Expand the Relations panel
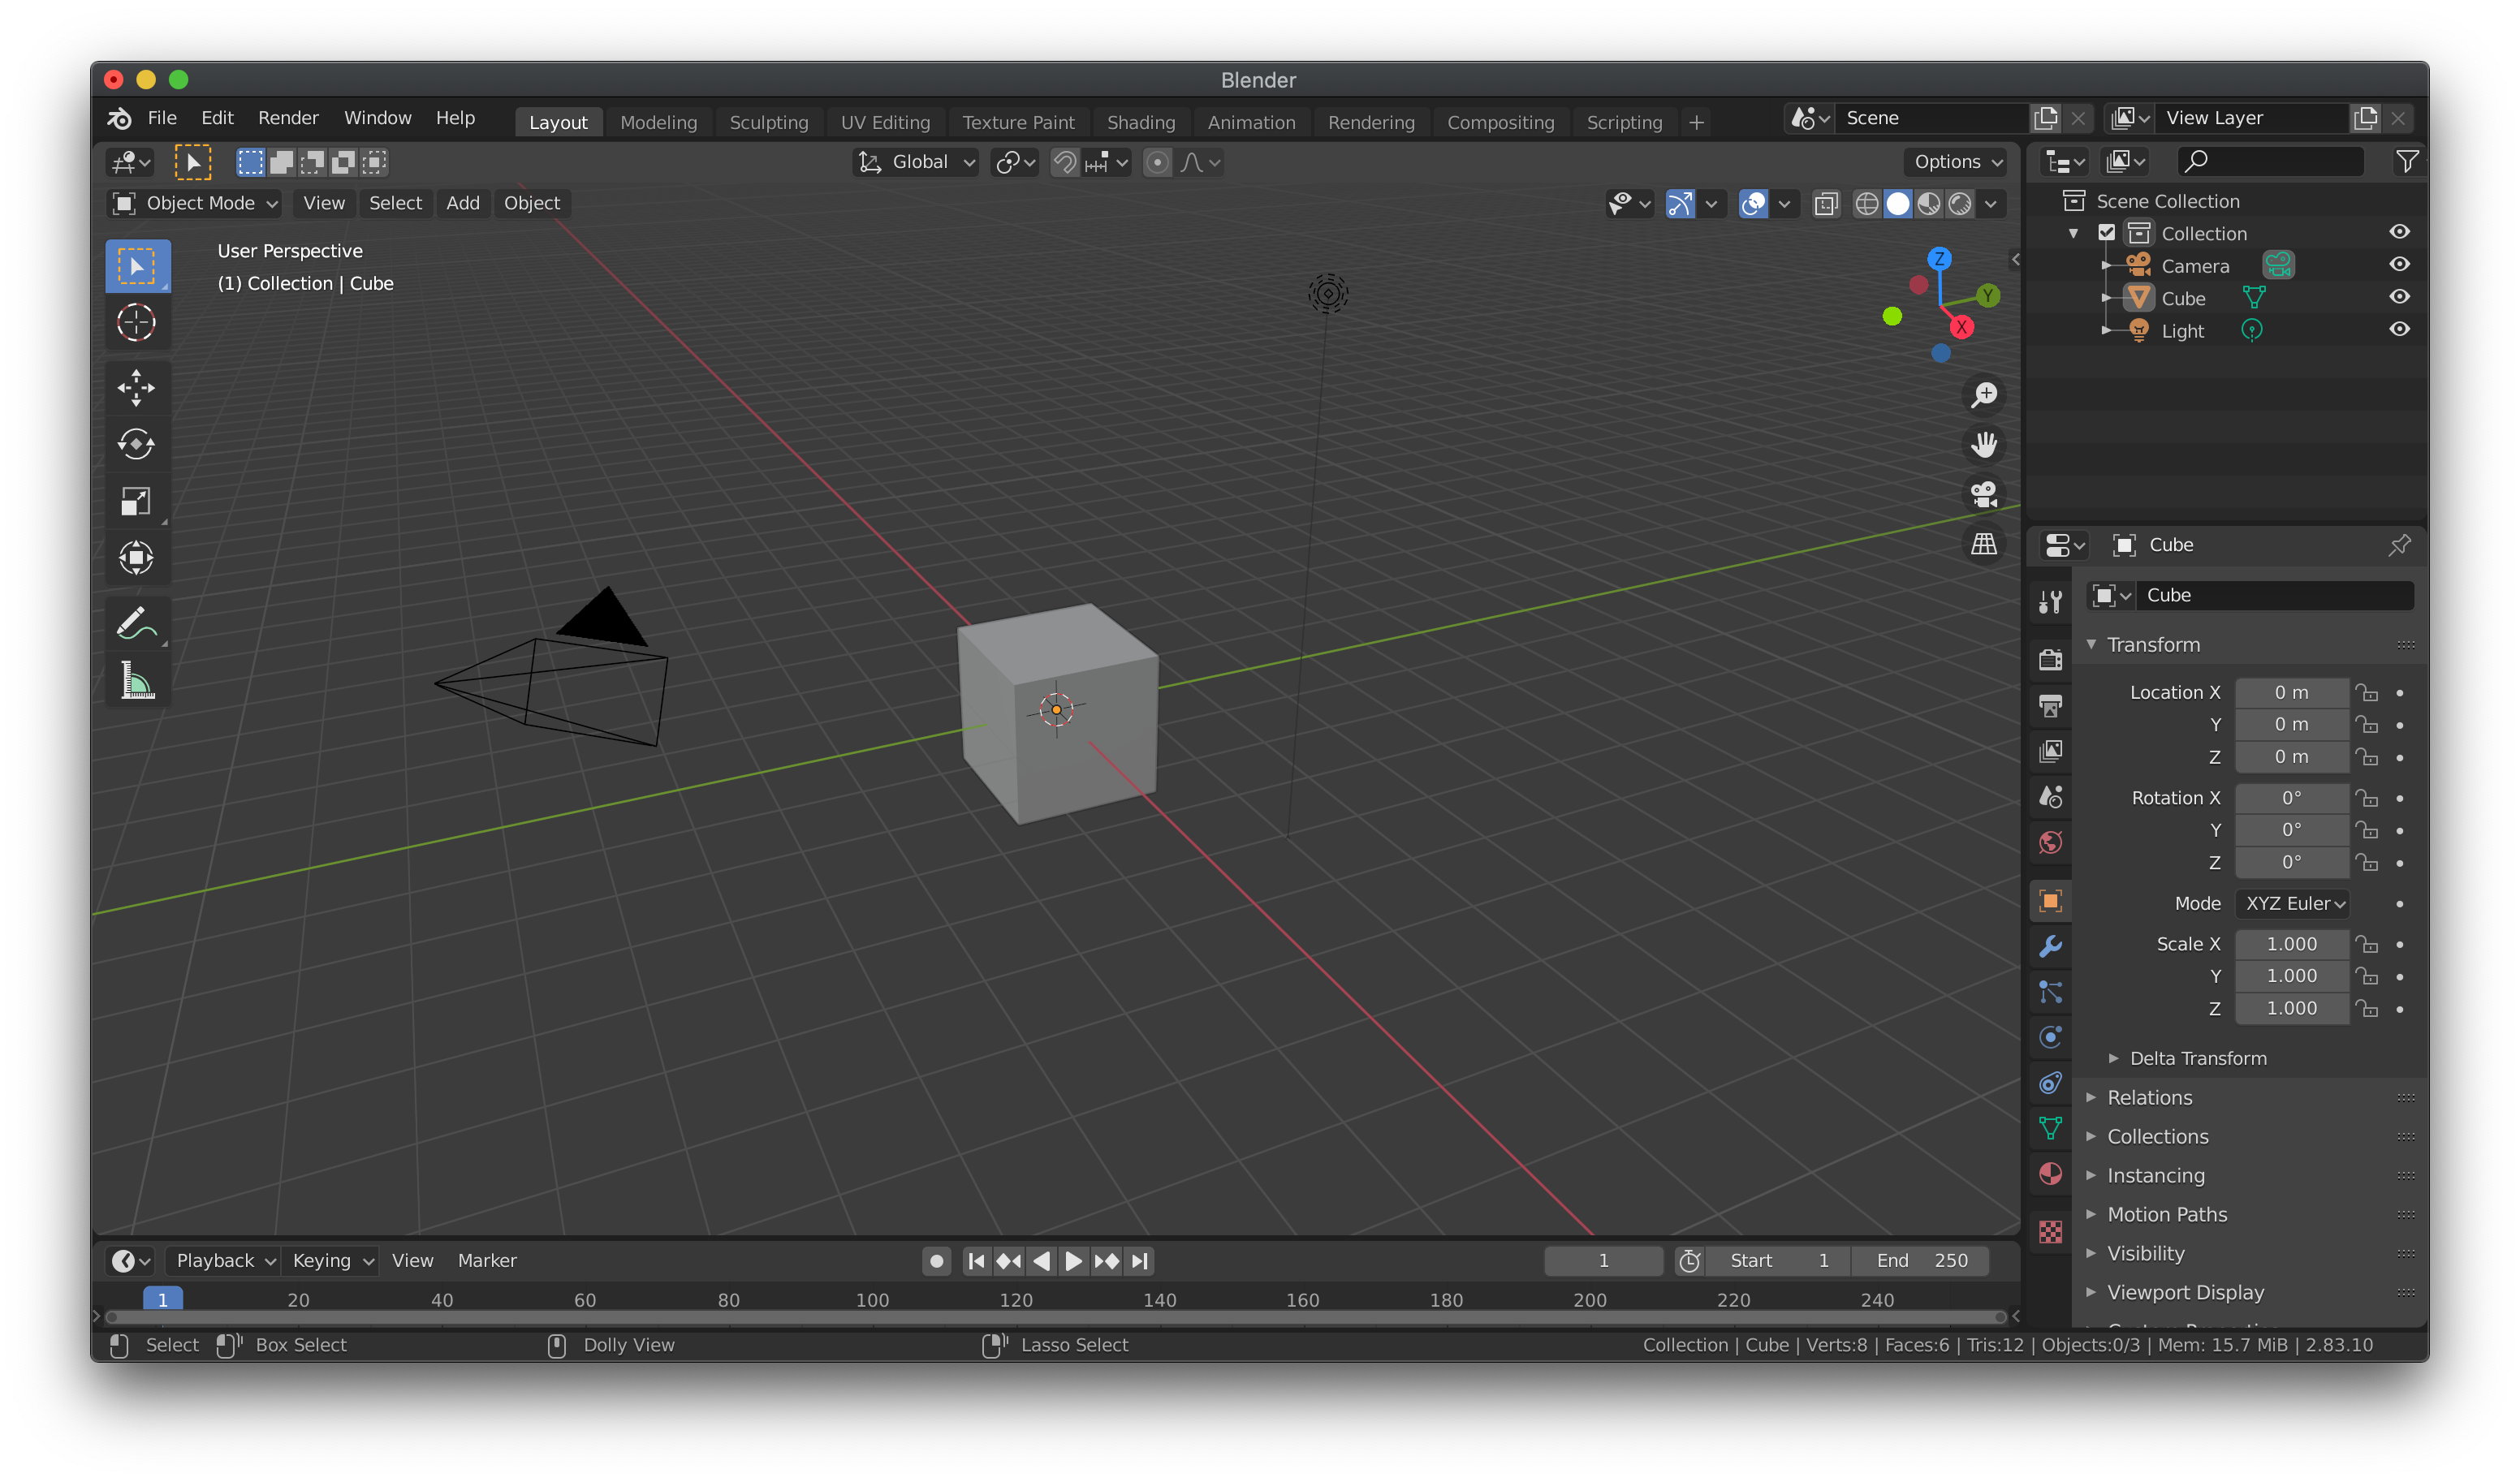Viewport: 2520px width, 1482px height. tap(2149, 1097)
